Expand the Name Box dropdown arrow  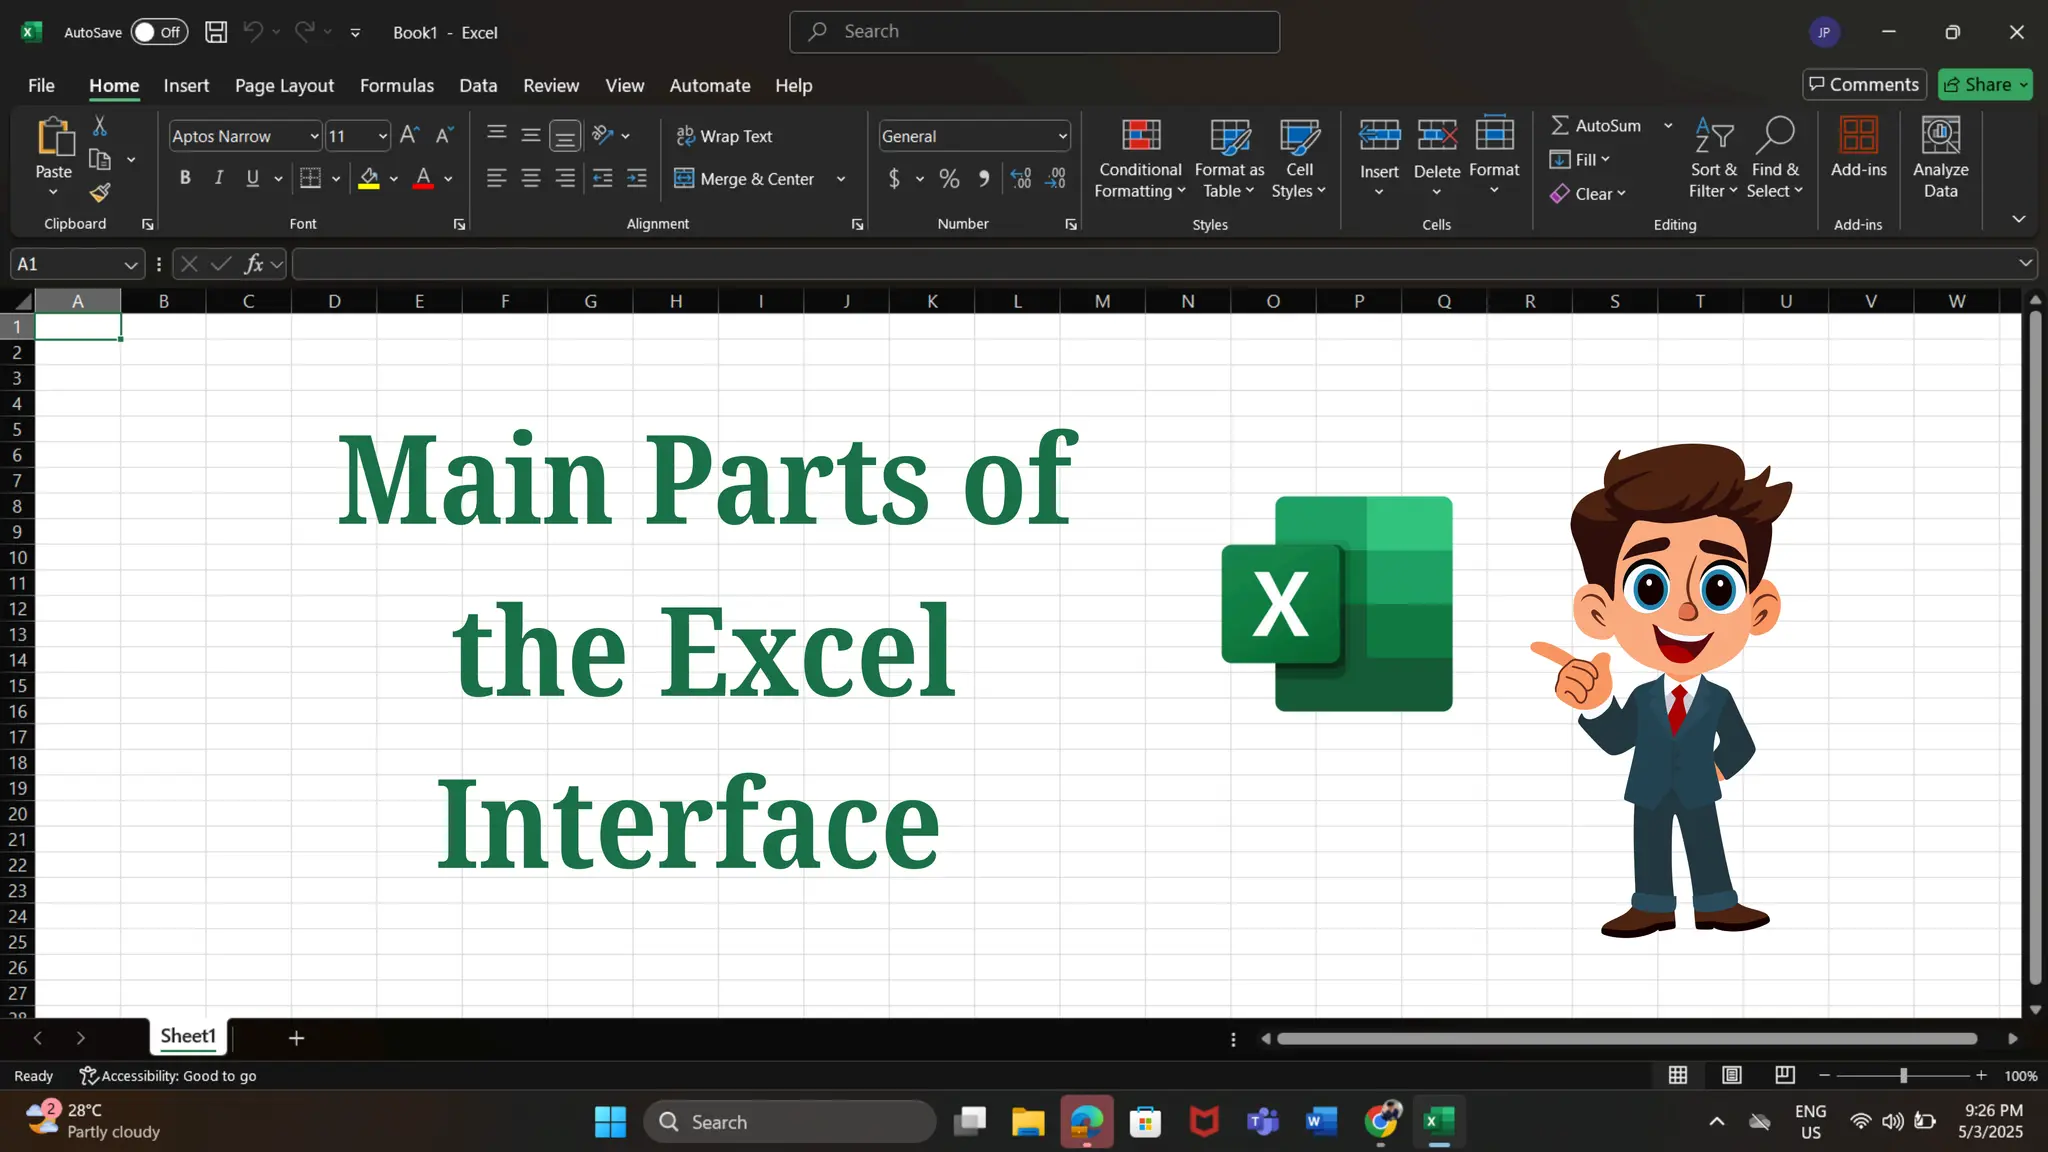pyautogui.click(x=130, y=265)
